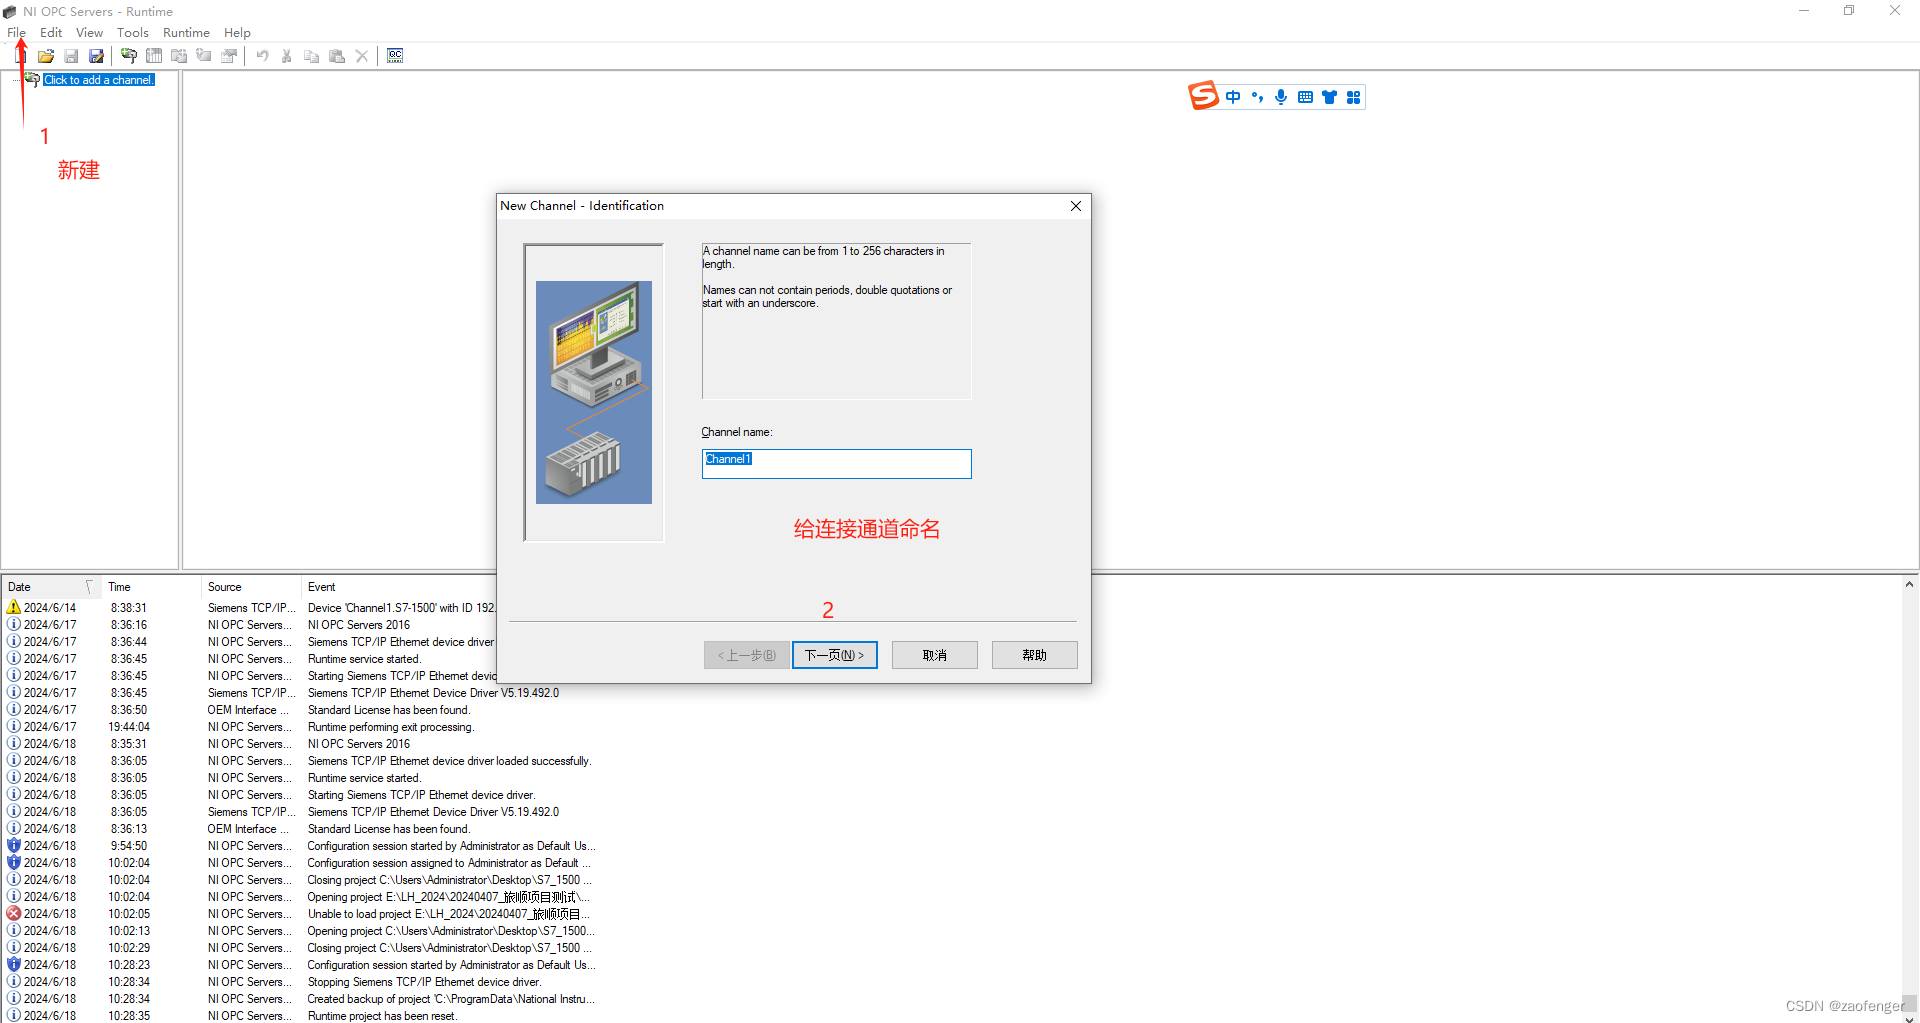Open the Runtime menu
Screen dimensions: 1920x1023
click(x=186, y=32)
